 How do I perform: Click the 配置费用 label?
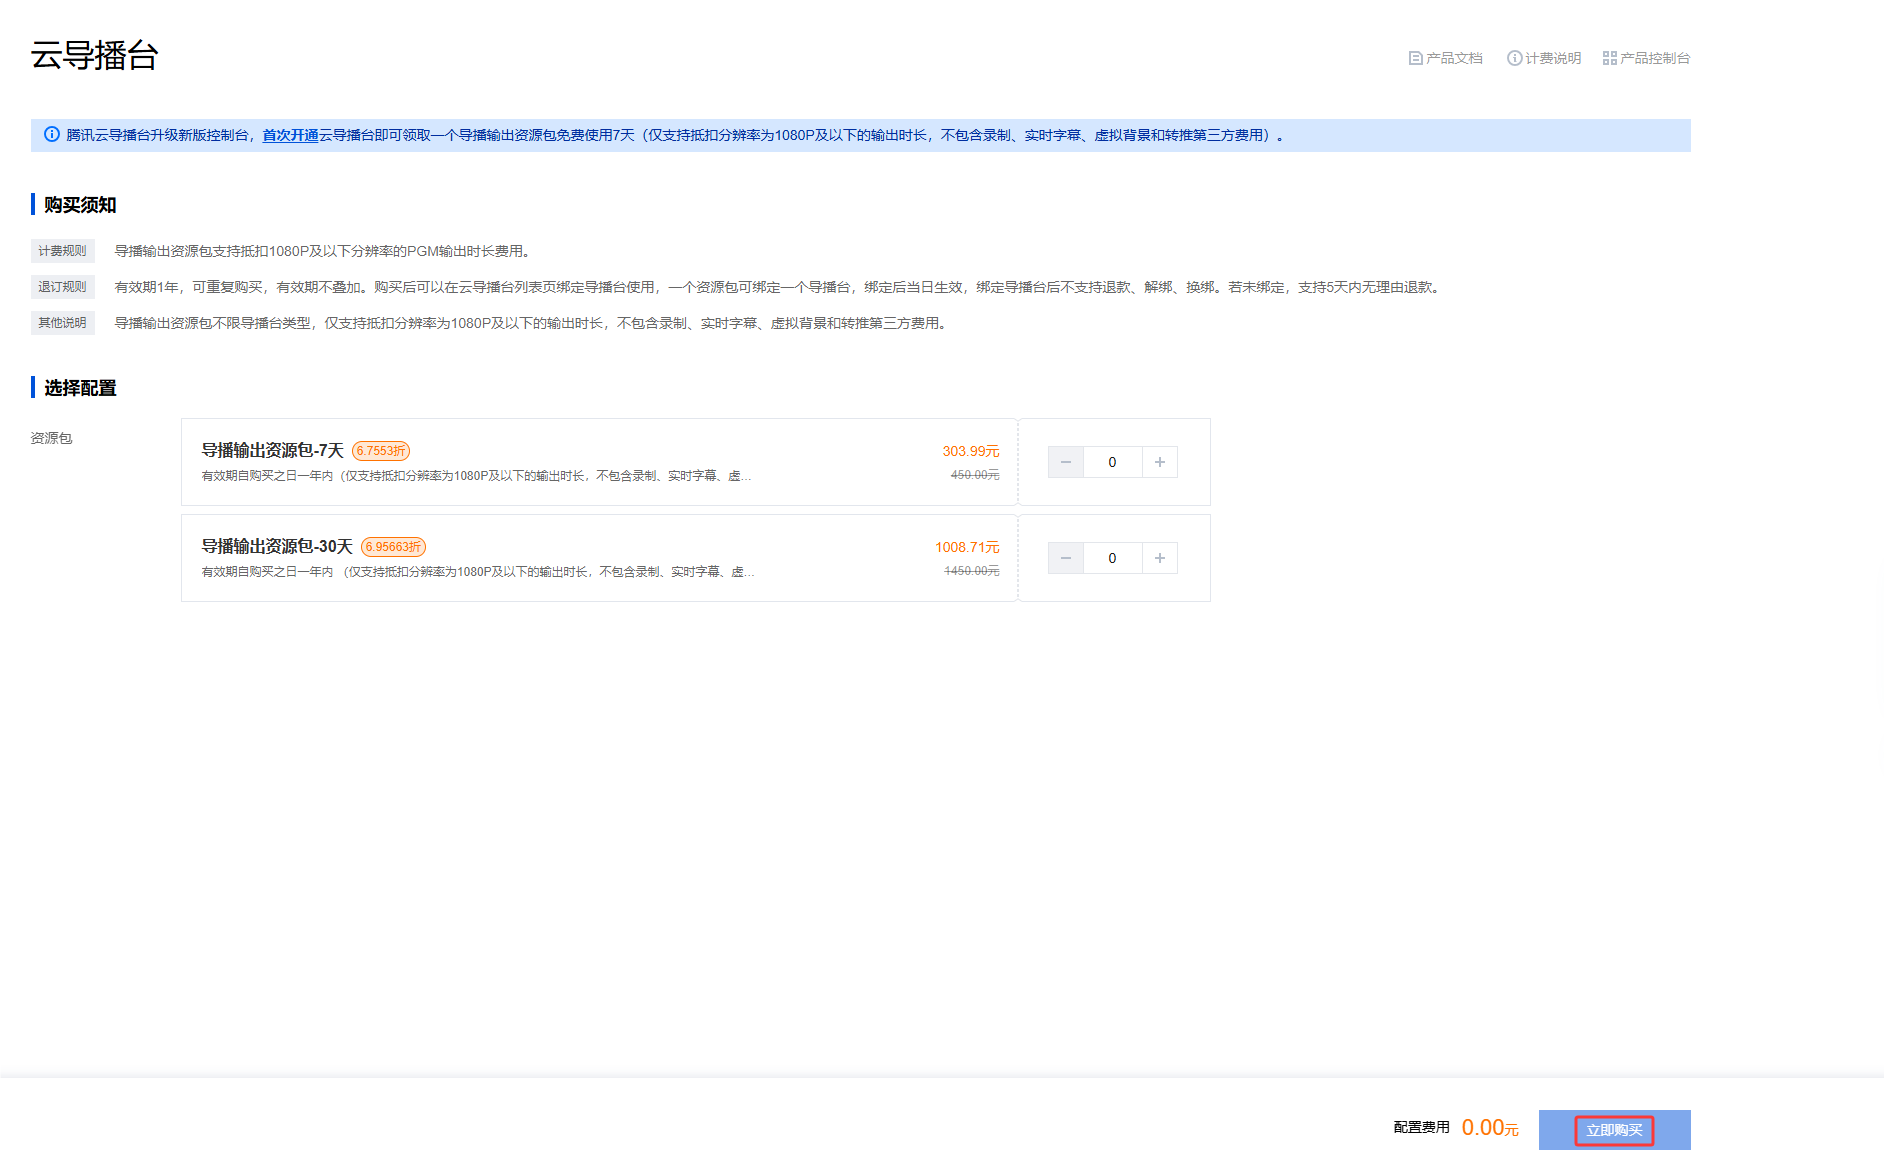click(x=1421, y=1128)
